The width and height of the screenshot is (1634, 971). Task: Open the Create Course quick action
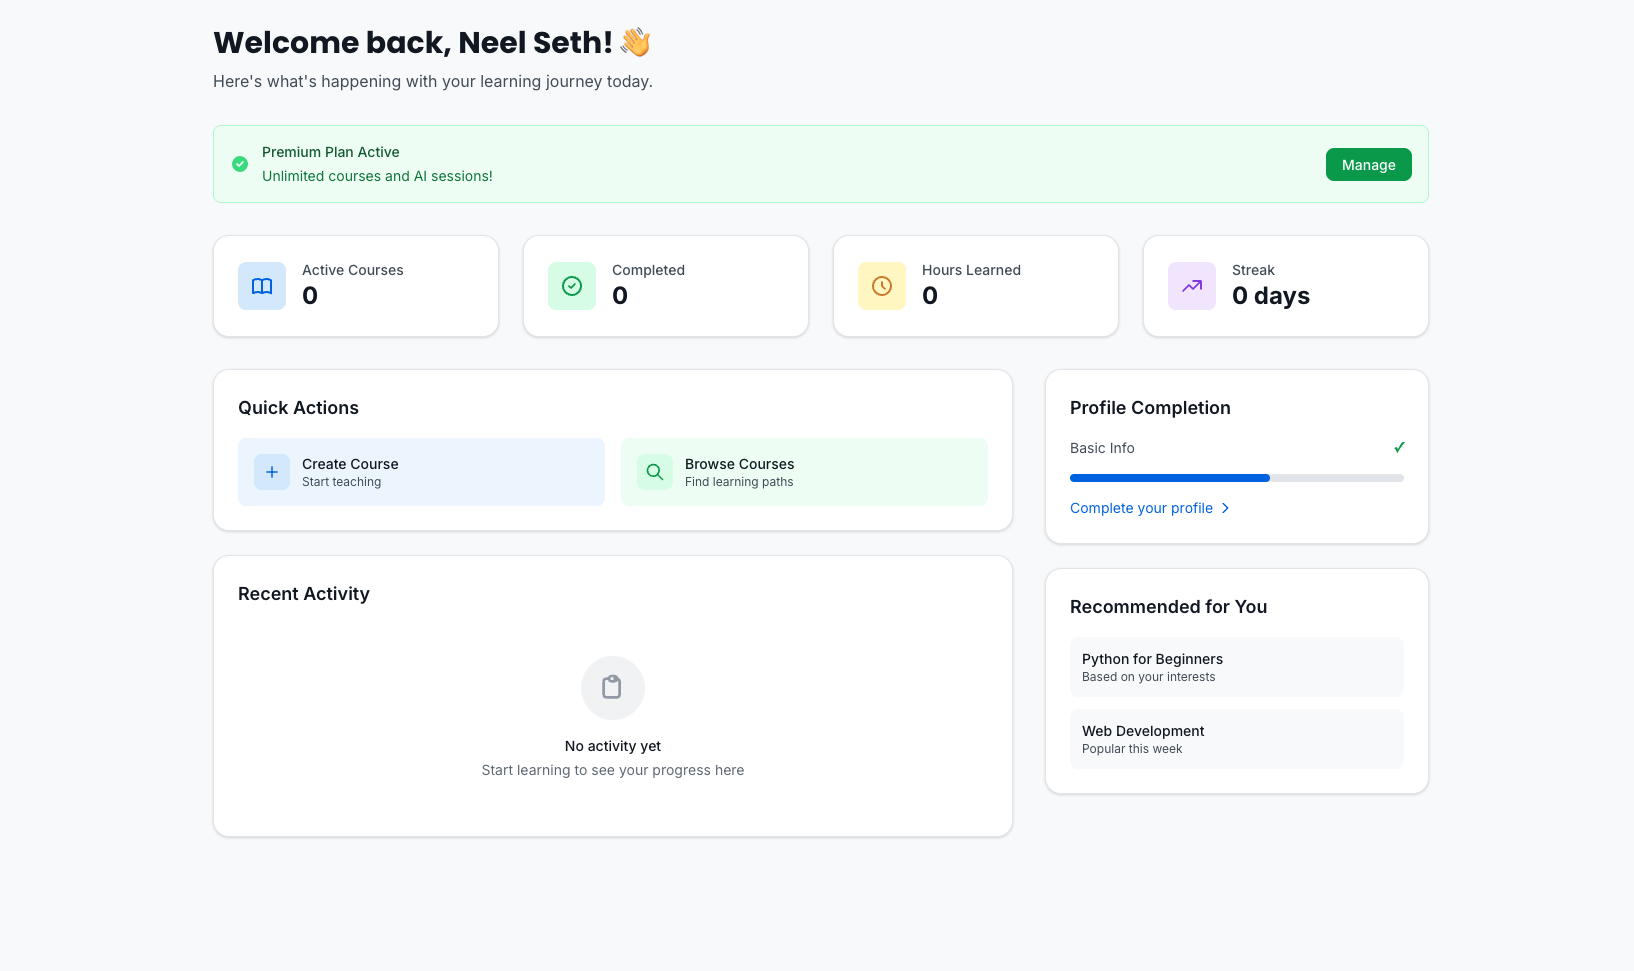(421, 472)
